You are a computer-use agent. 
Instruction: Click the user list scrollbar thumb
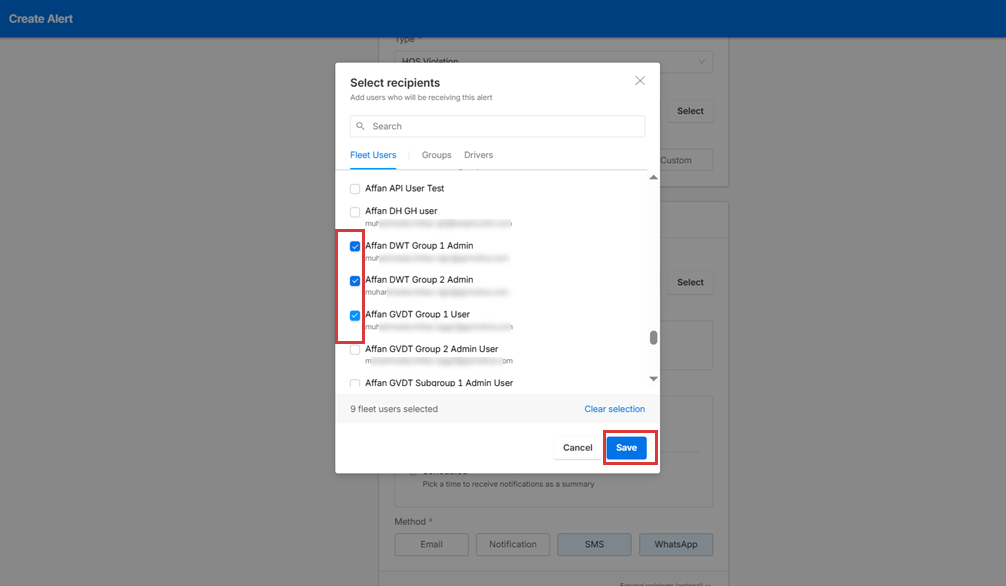click(x=654, y=338)
